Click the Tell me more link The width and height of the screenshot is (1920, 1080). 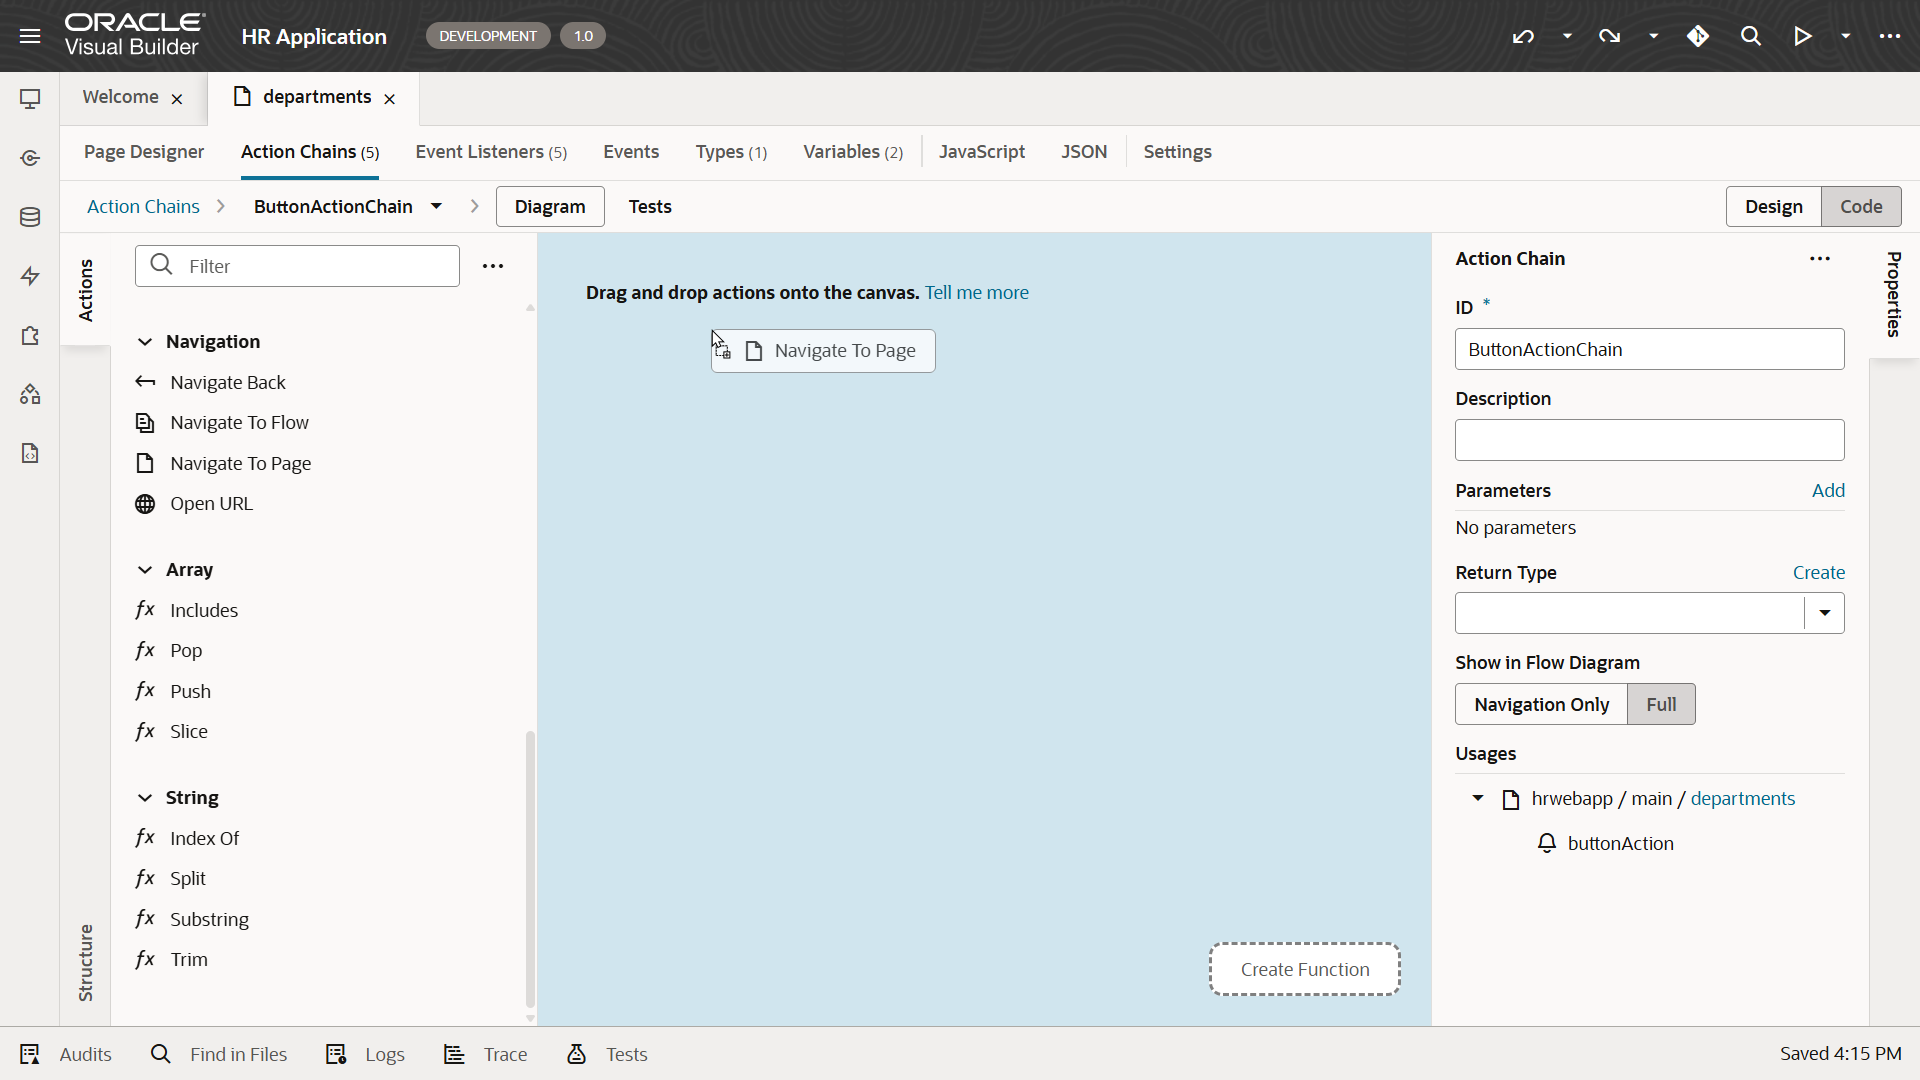coord(976,293)
